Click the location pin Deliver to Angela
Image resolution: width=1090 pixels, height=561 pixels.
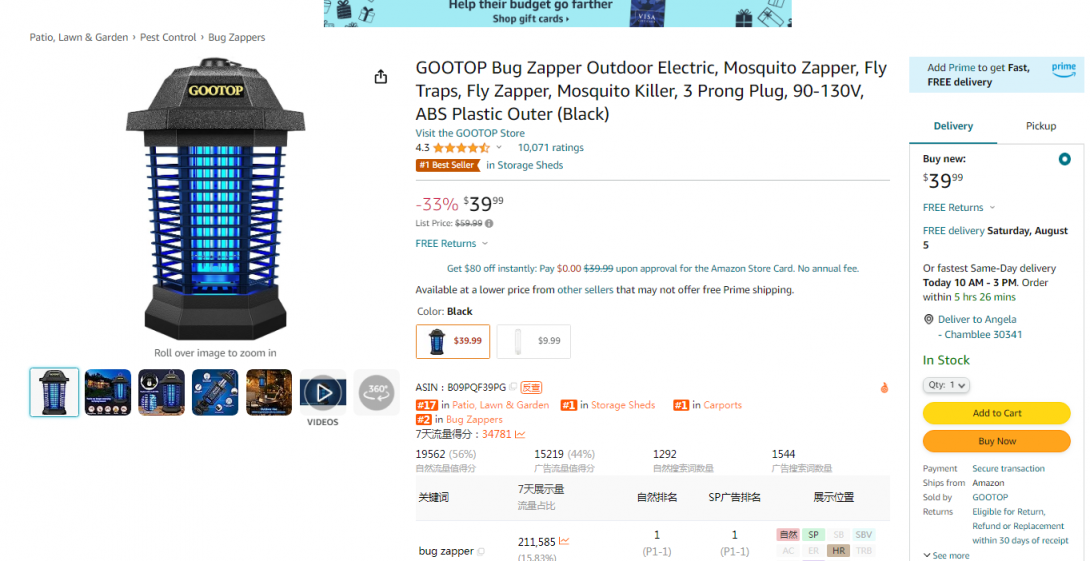coord(928,319)
